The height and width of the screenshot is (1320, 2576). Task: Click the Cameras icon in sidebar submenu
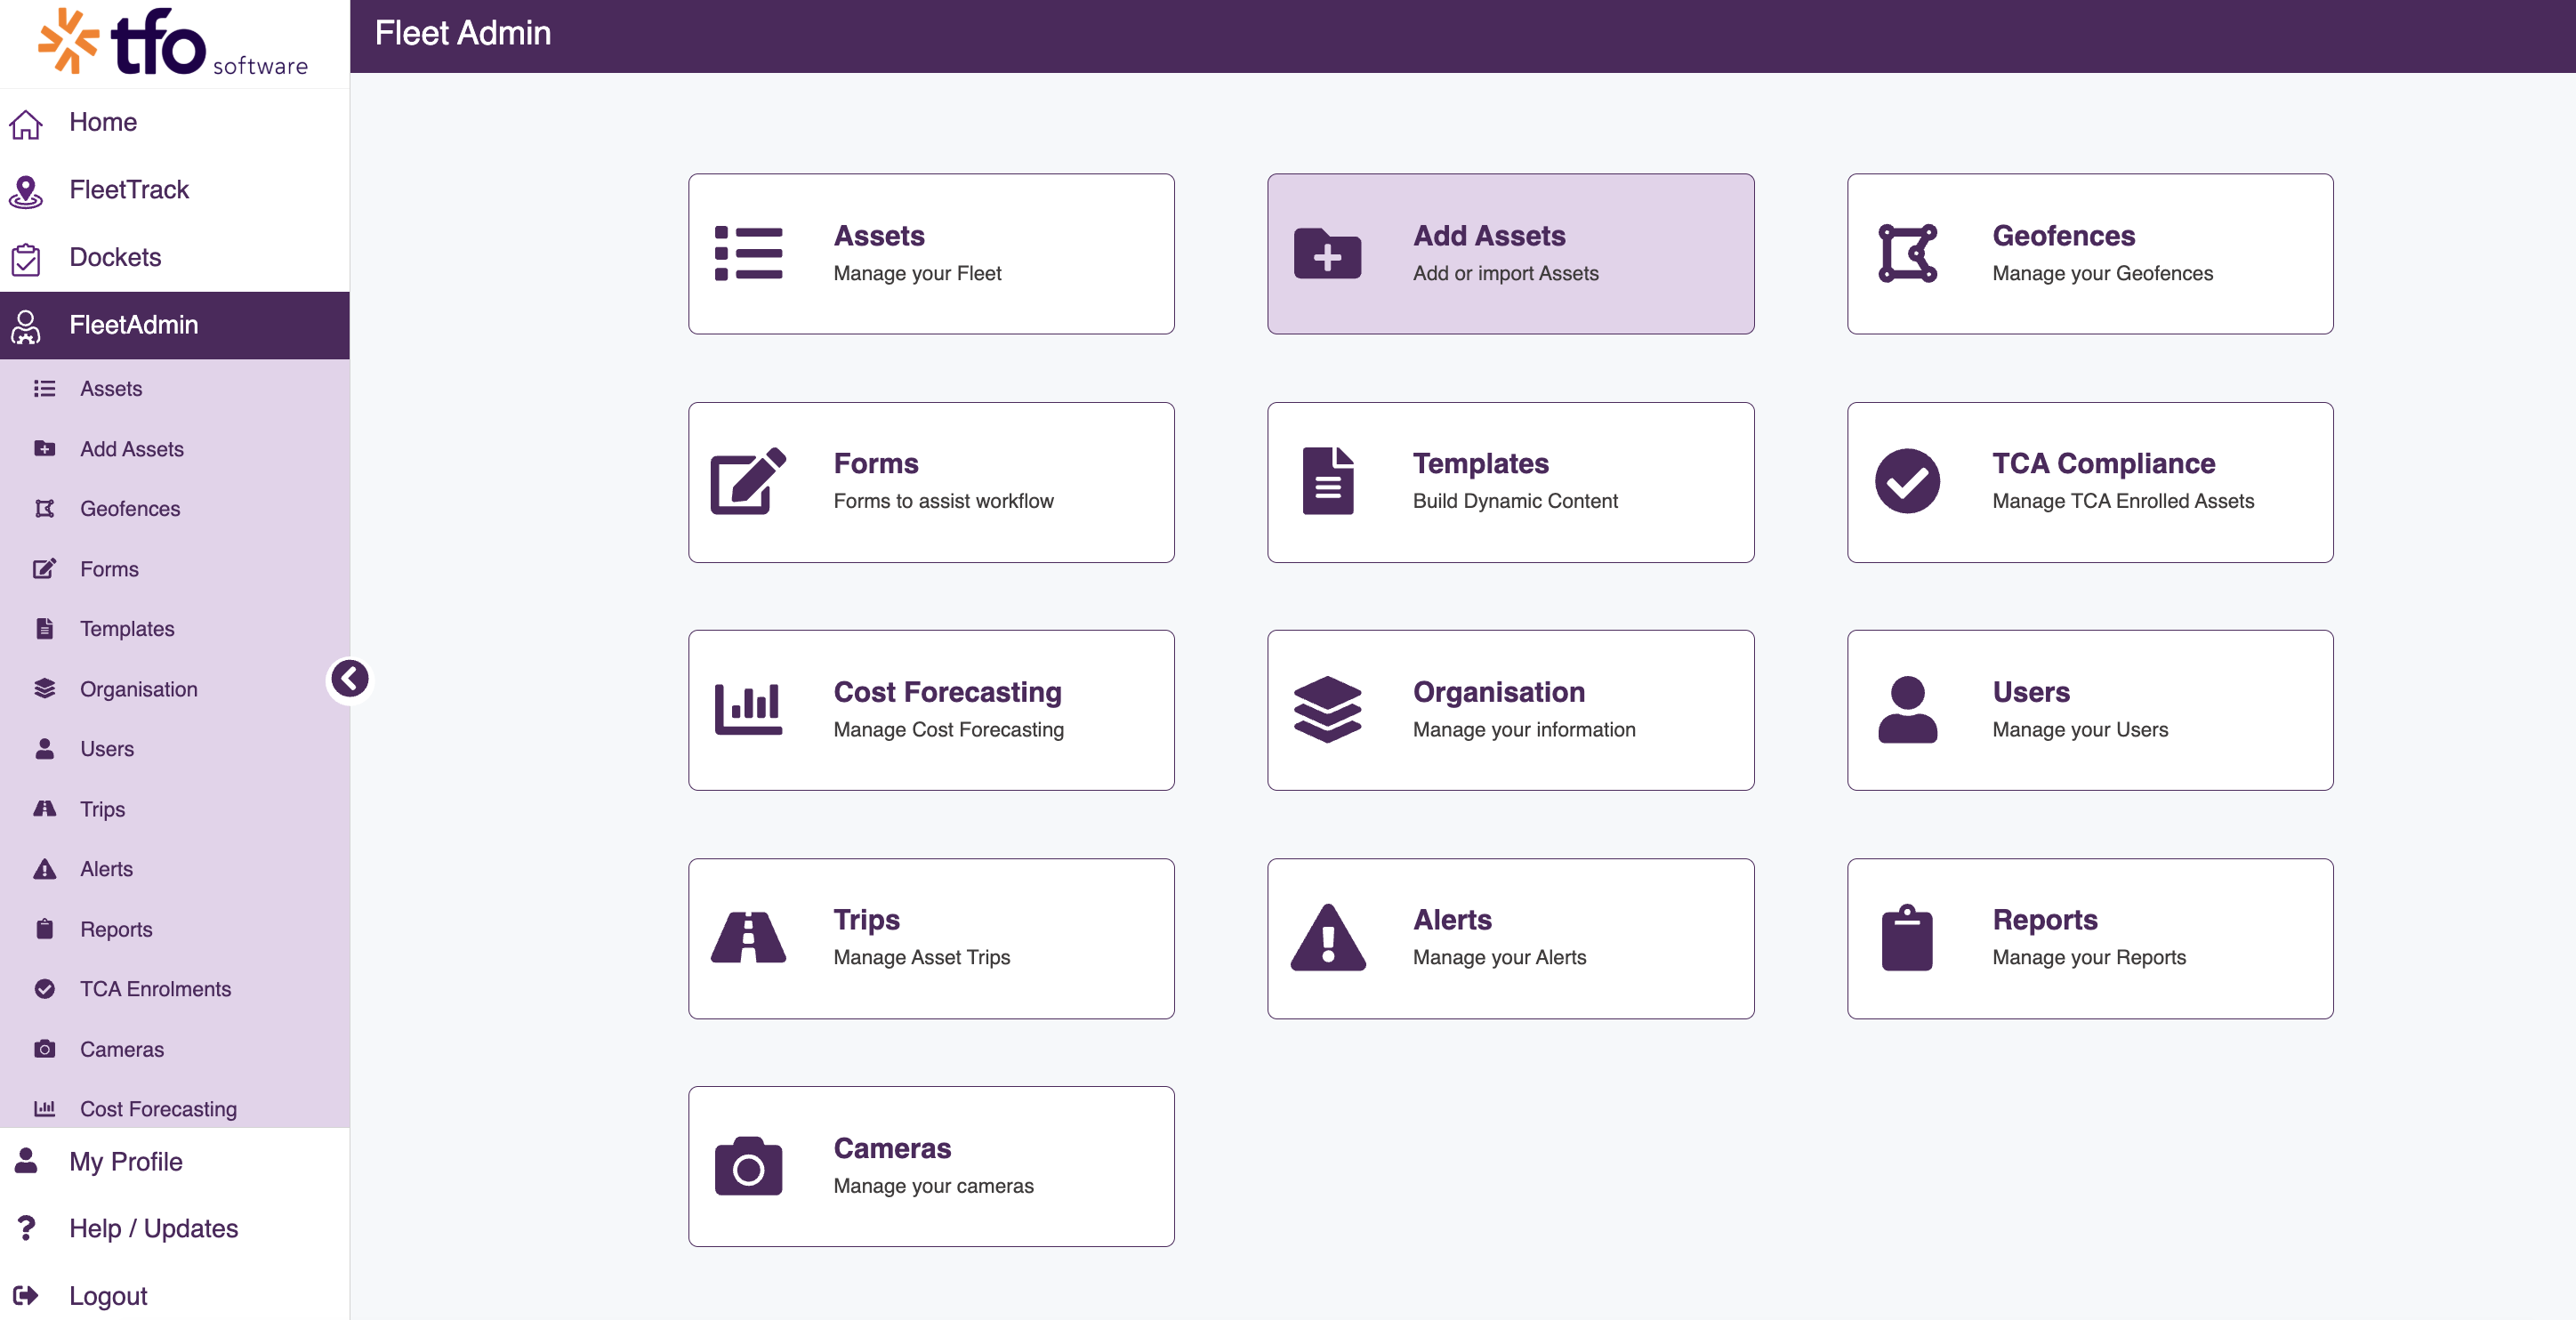click(45, 1048)
